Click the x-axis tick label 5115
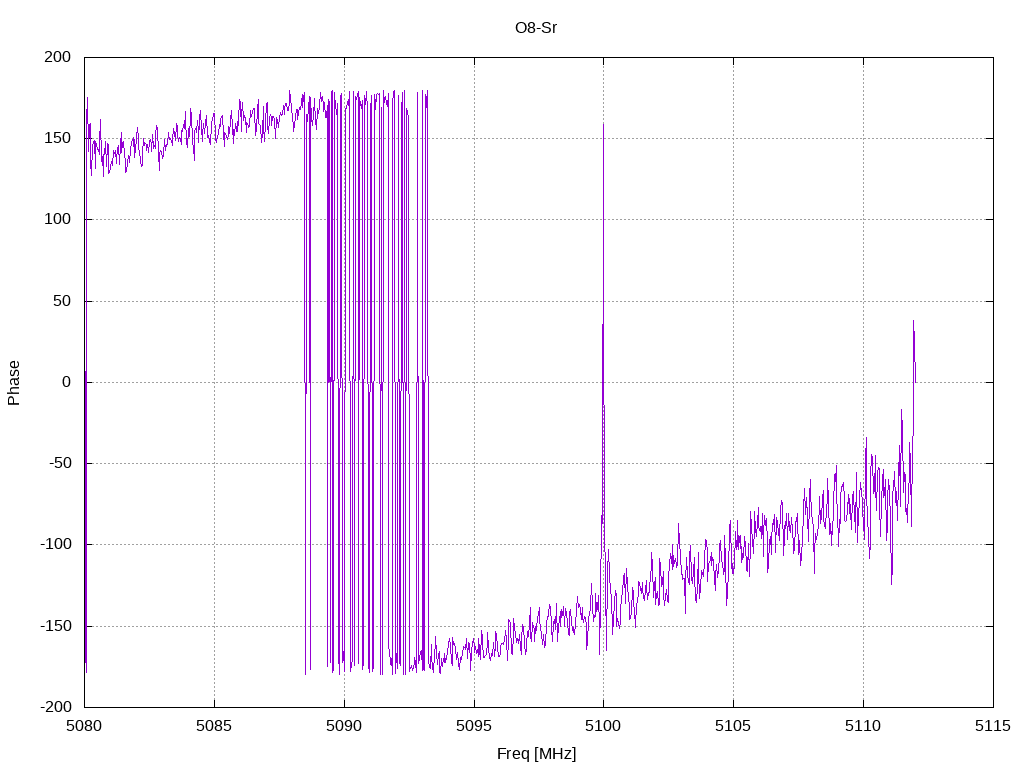The width and height of the screenshot is (1024, 768). pyautogui.click(x=993, y=726)
